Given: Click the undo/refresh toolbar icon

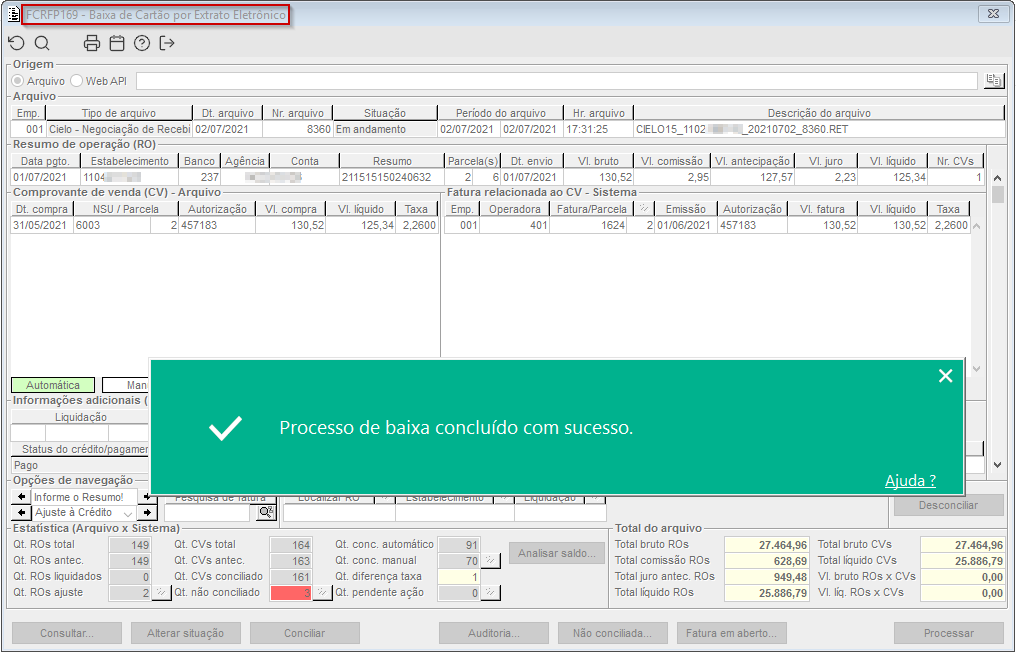Looking at the screenshot, I should (16, 43).
